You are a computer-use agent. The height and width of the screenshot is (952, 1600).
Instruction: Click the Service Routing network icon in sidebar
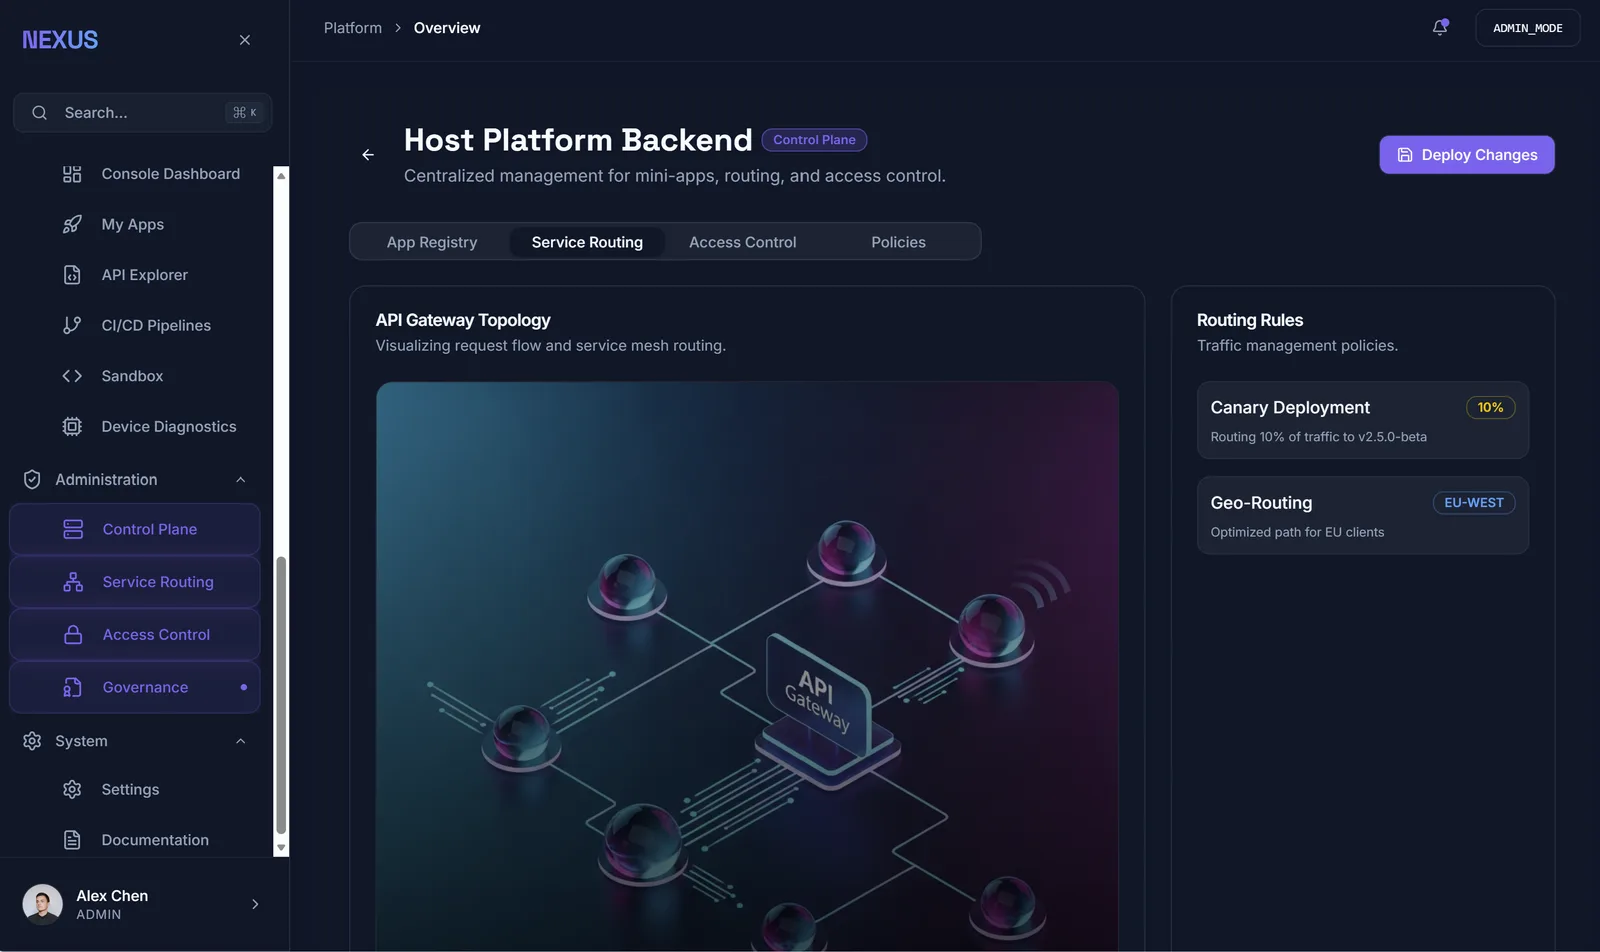pyautogui.click(x=73, y=582)
